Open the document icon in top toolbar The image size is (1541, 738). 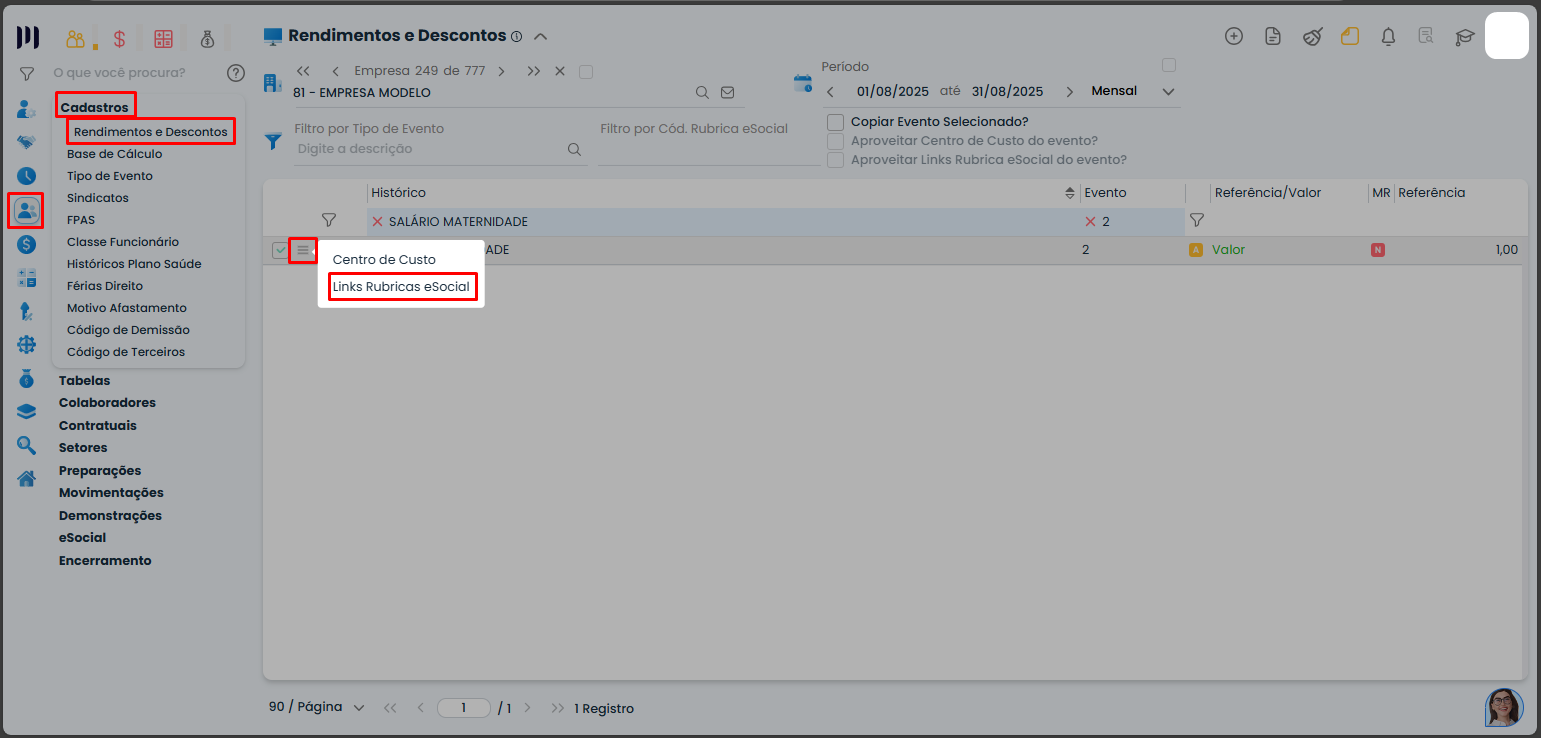[1273, 36]
